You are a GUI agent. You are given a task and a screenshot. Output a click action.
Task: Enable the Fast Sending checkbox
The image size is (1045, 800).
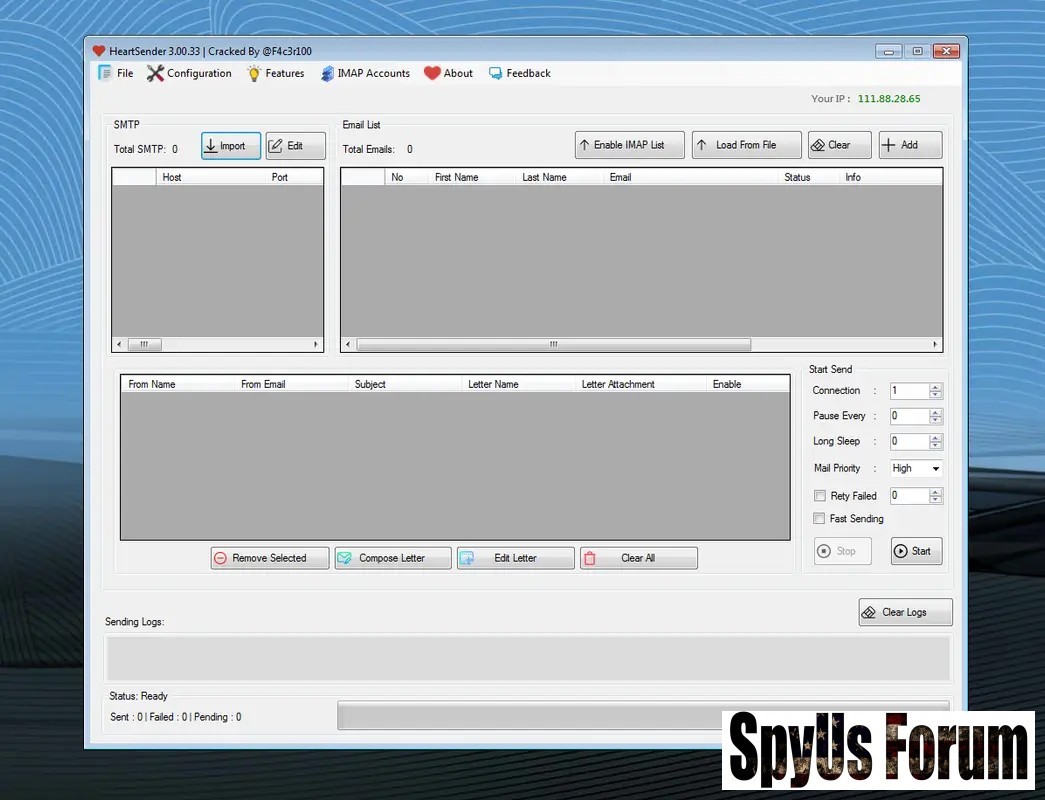[820, 519]
